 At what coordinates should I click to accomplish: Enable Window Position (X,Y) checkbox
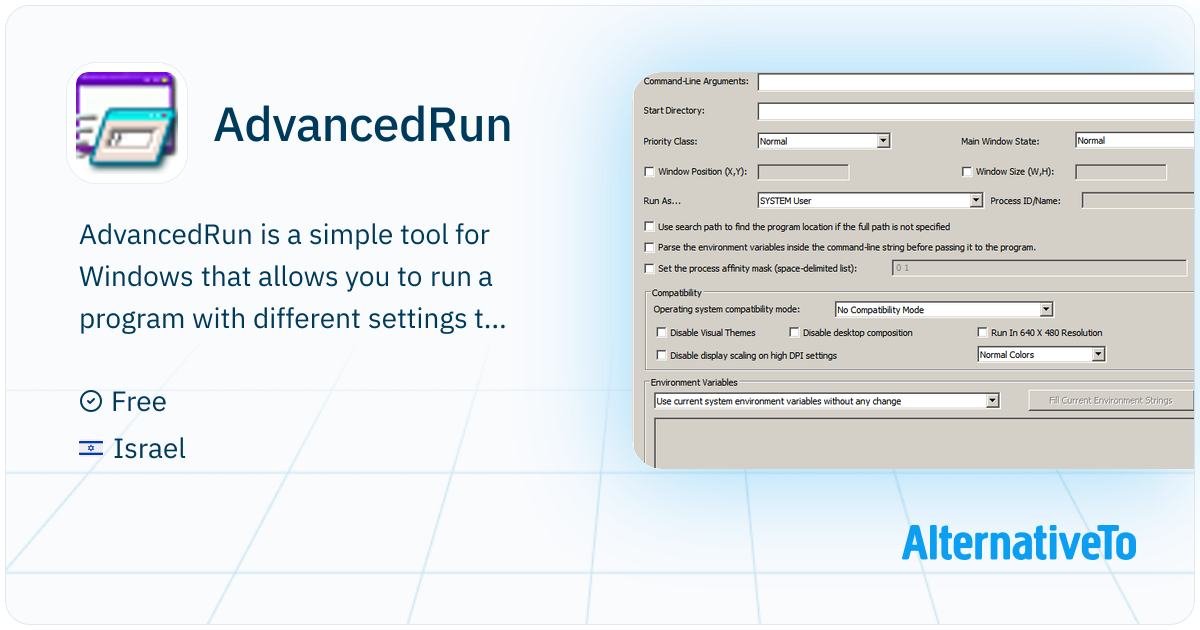click(649, 172)
